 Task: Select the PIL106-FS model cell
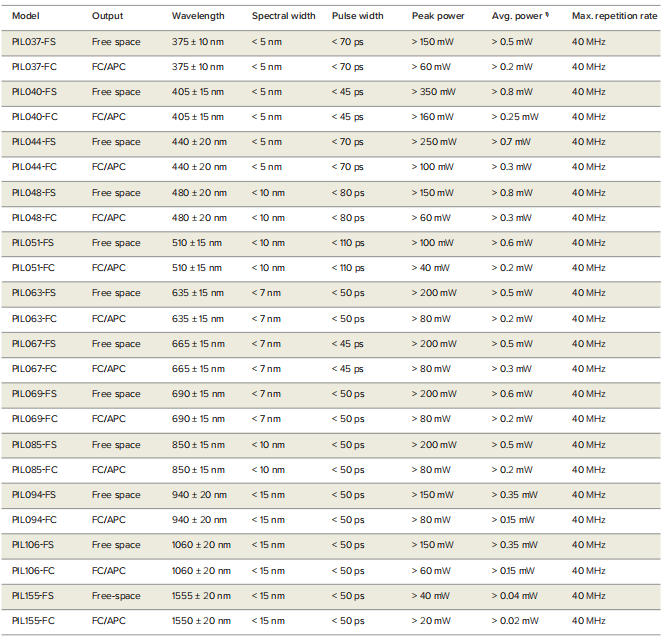click(x=34, y=545)
